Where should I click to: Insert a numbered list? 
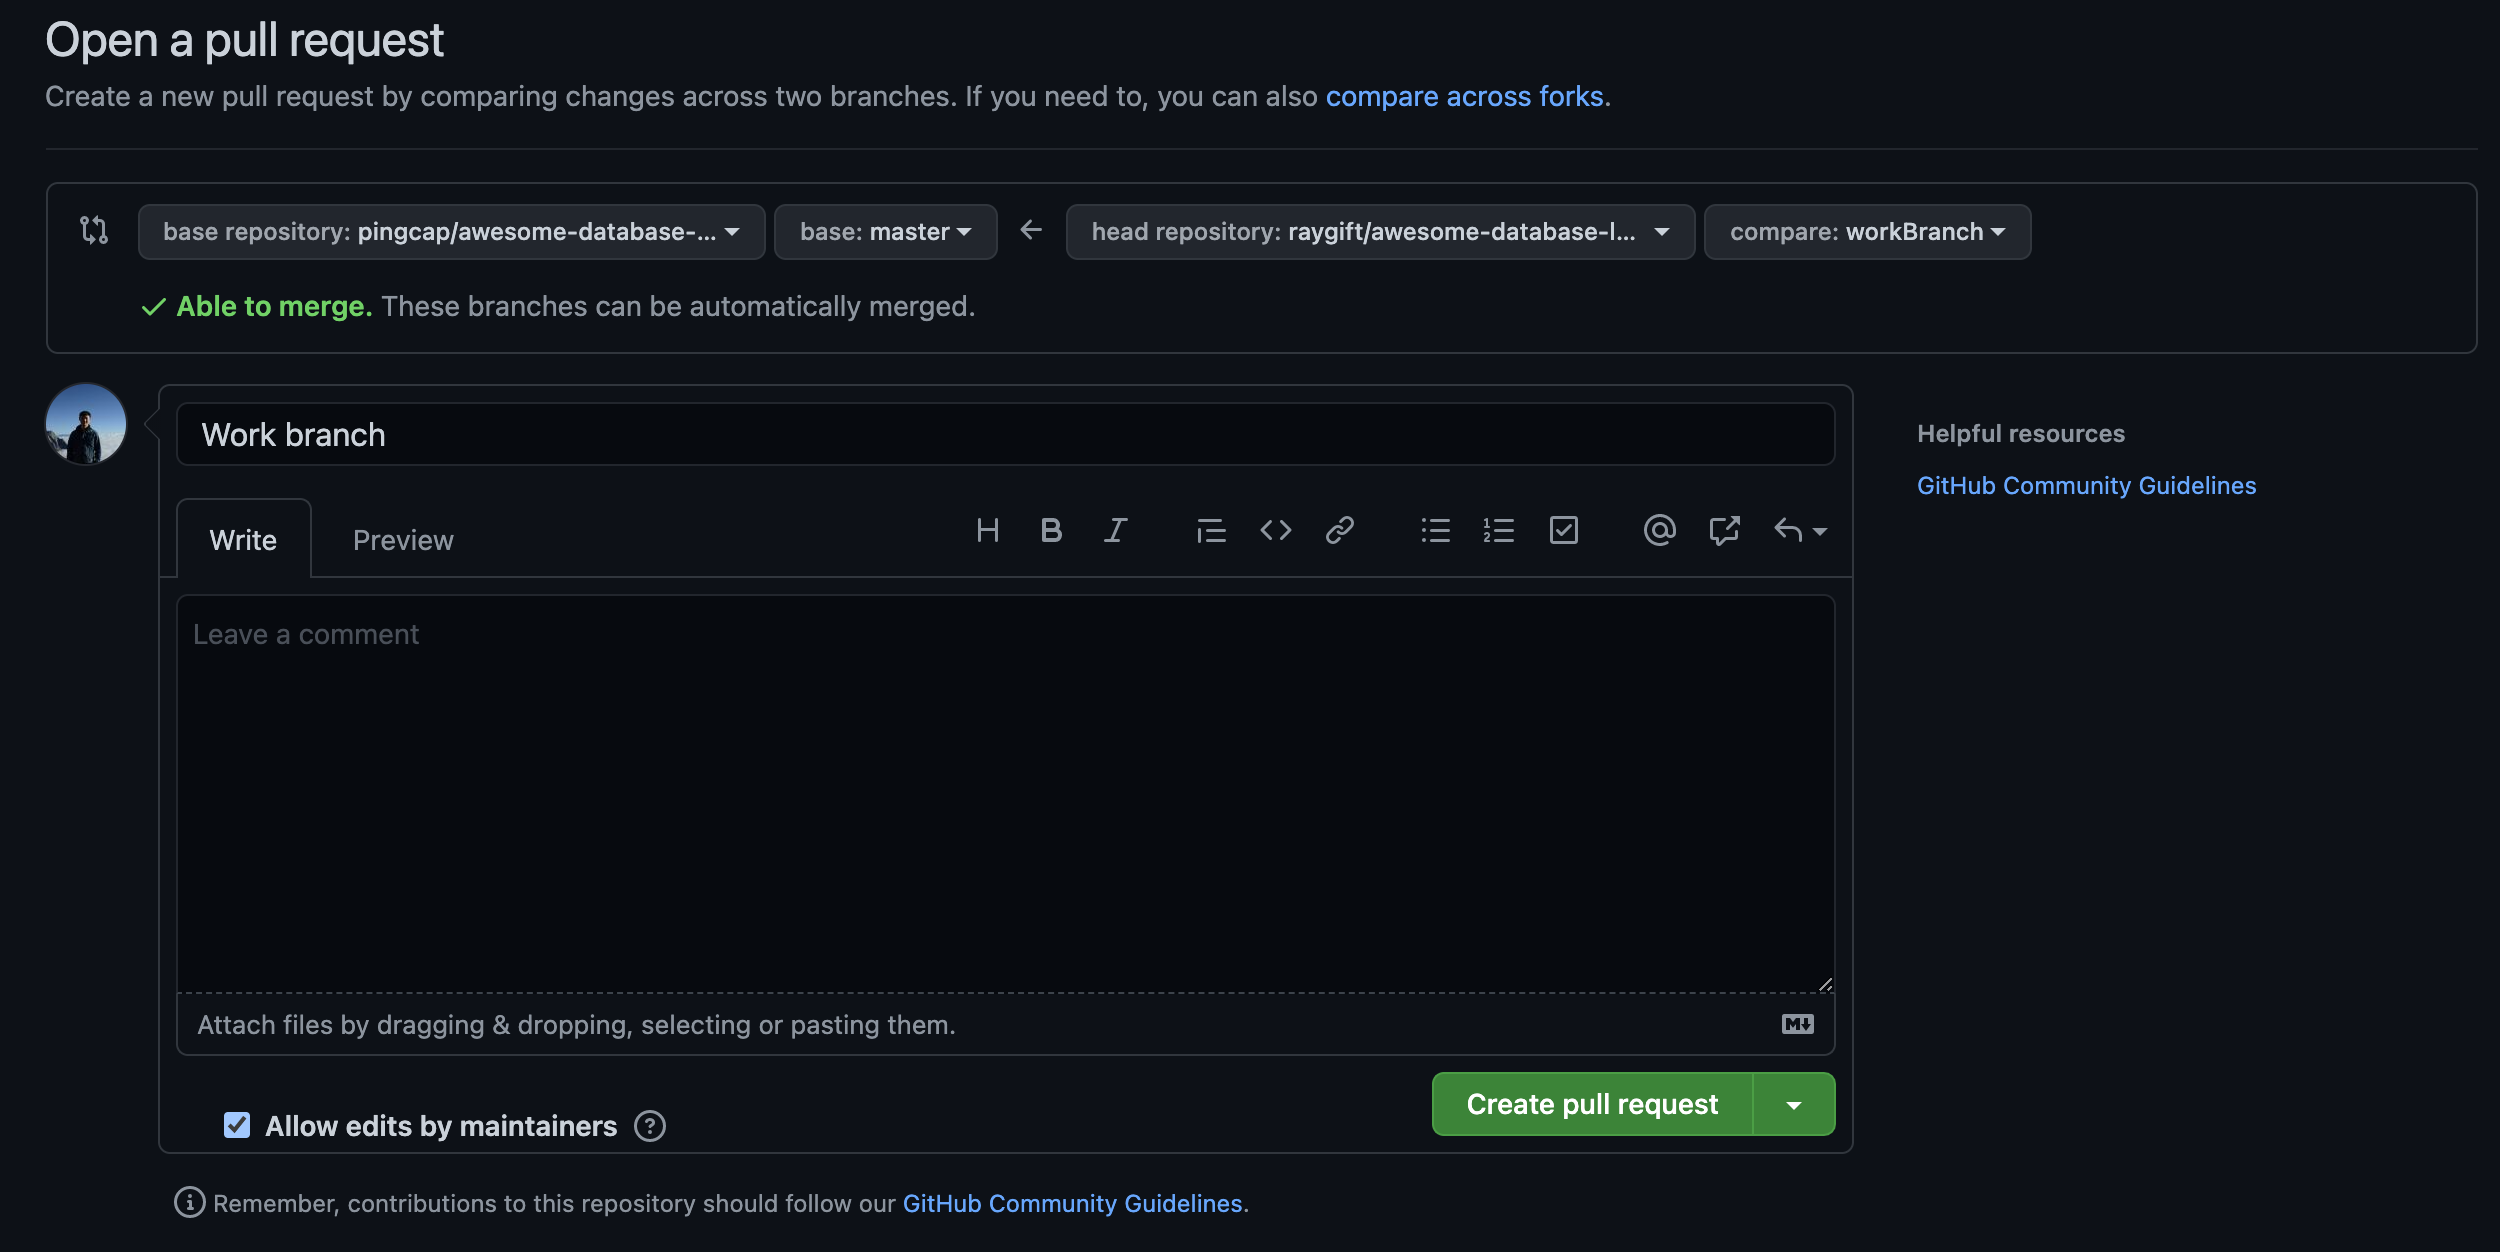coord(1499,530)
